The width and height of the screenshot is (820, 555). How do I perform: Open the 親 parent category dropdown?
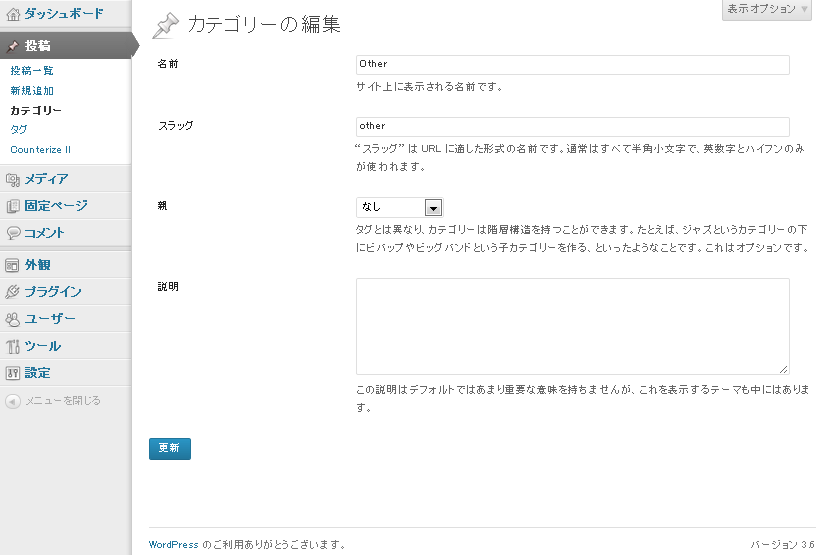399,207
